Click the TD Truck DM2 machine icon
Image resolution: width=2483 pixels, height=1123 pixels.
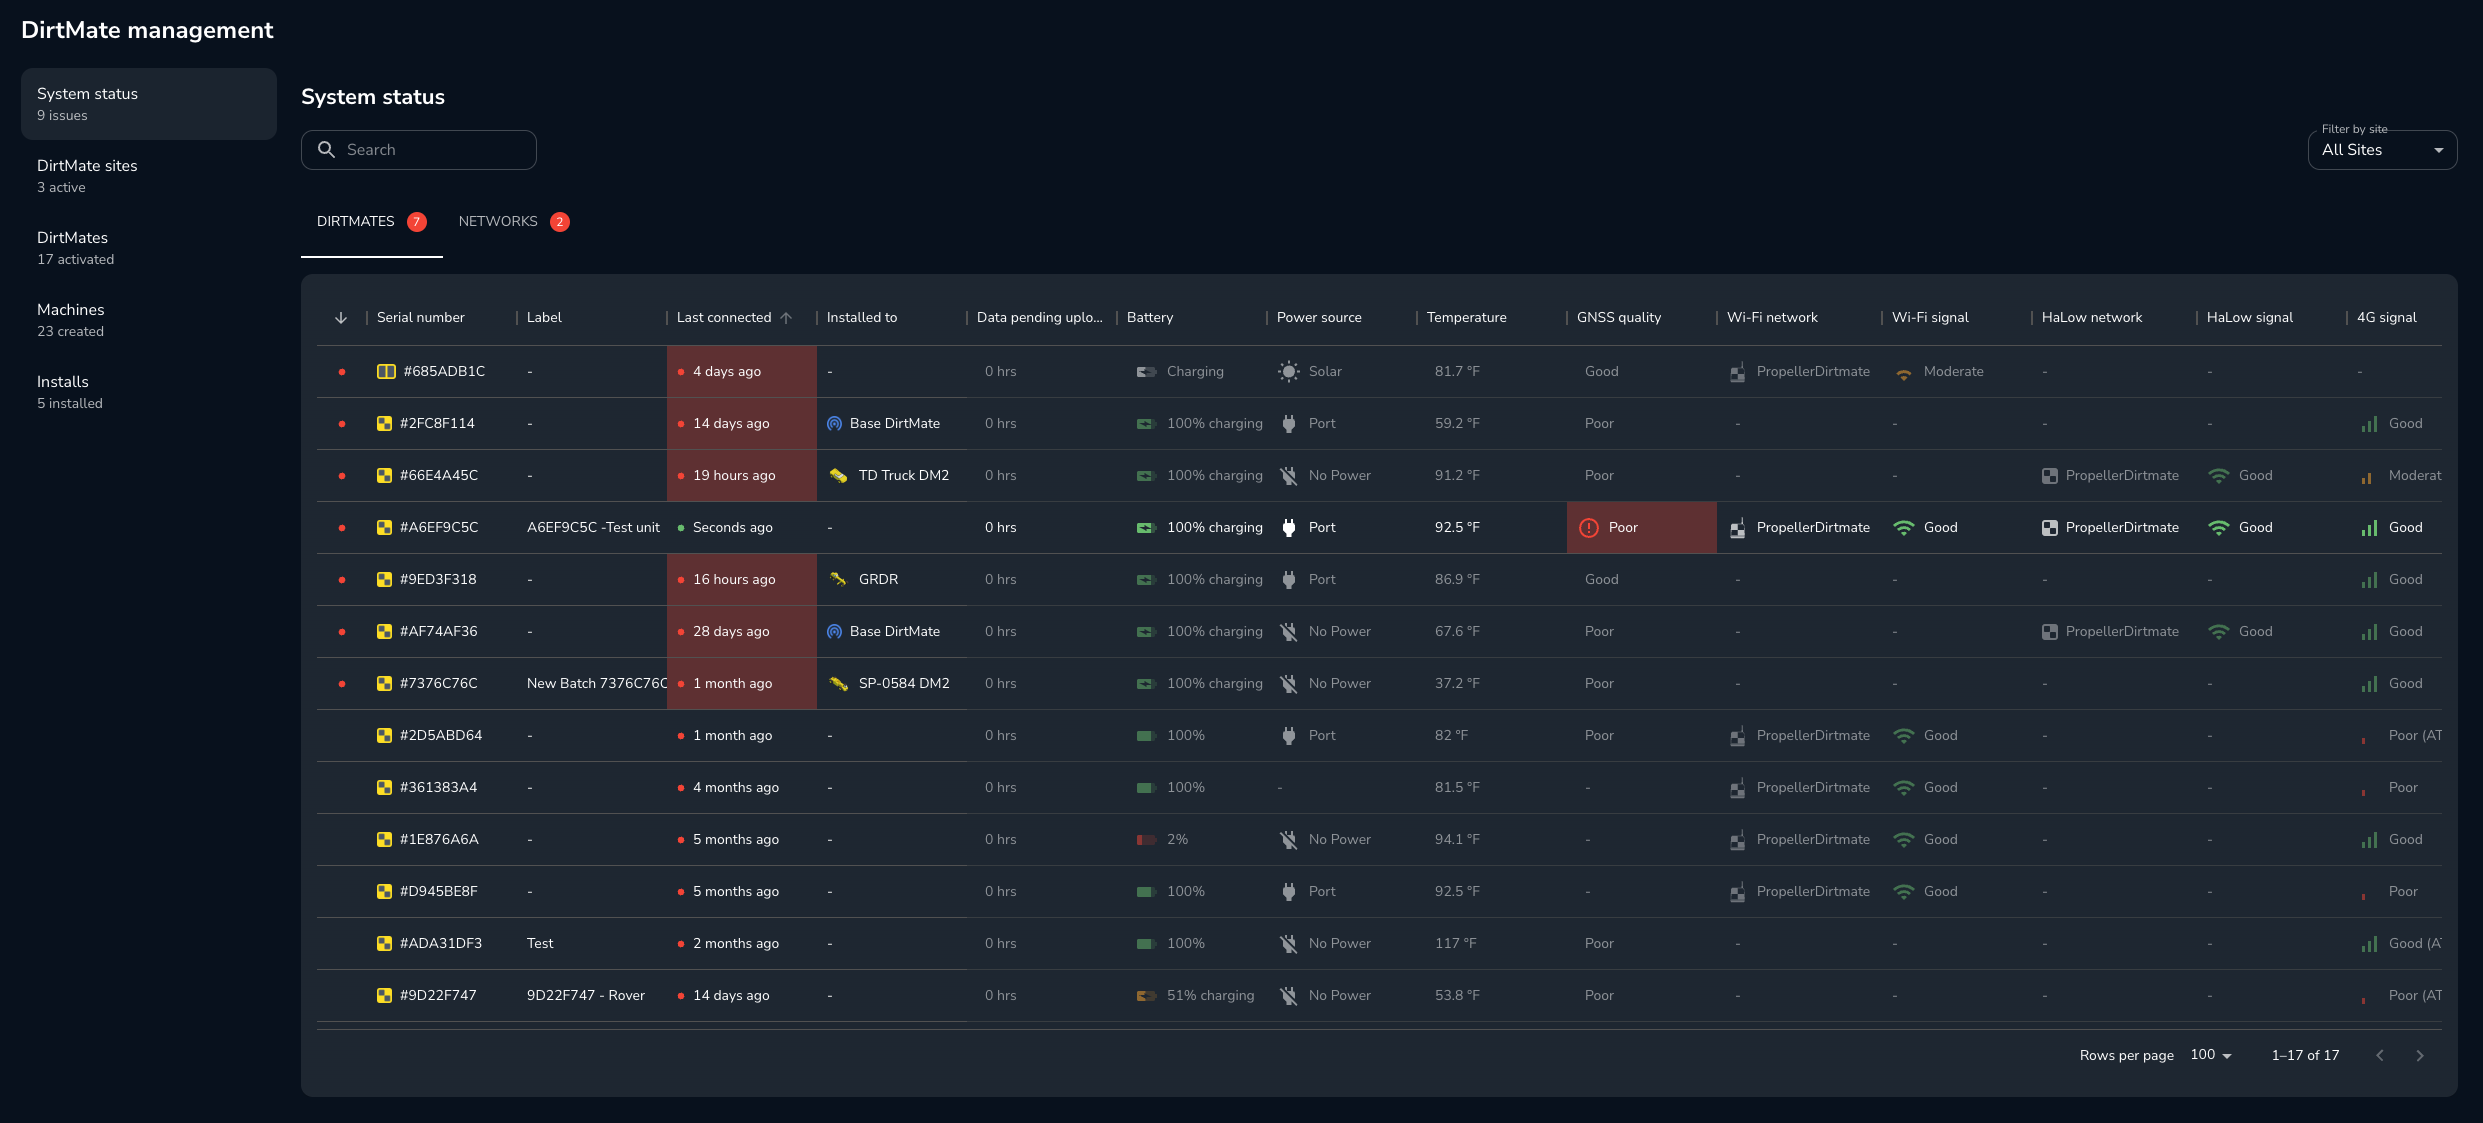coord(838,476)
